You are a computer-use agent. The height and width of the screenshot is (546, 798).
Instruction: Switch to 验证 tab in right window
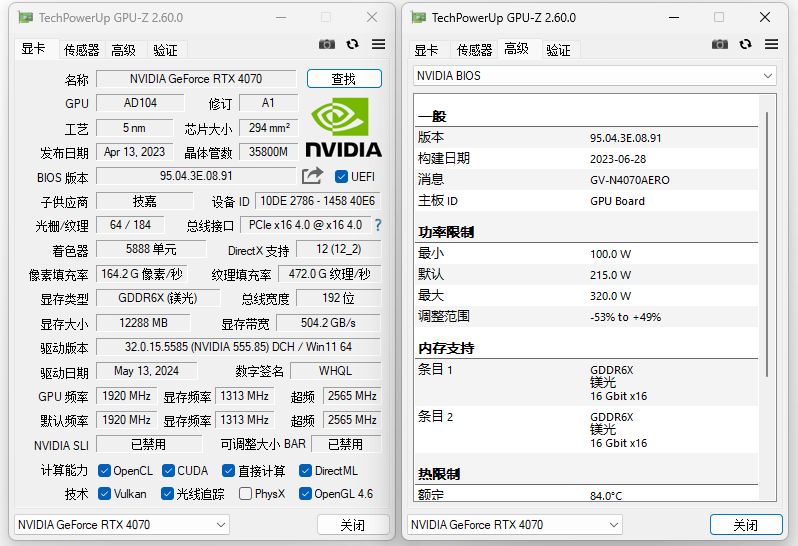[x=559, y=50]
